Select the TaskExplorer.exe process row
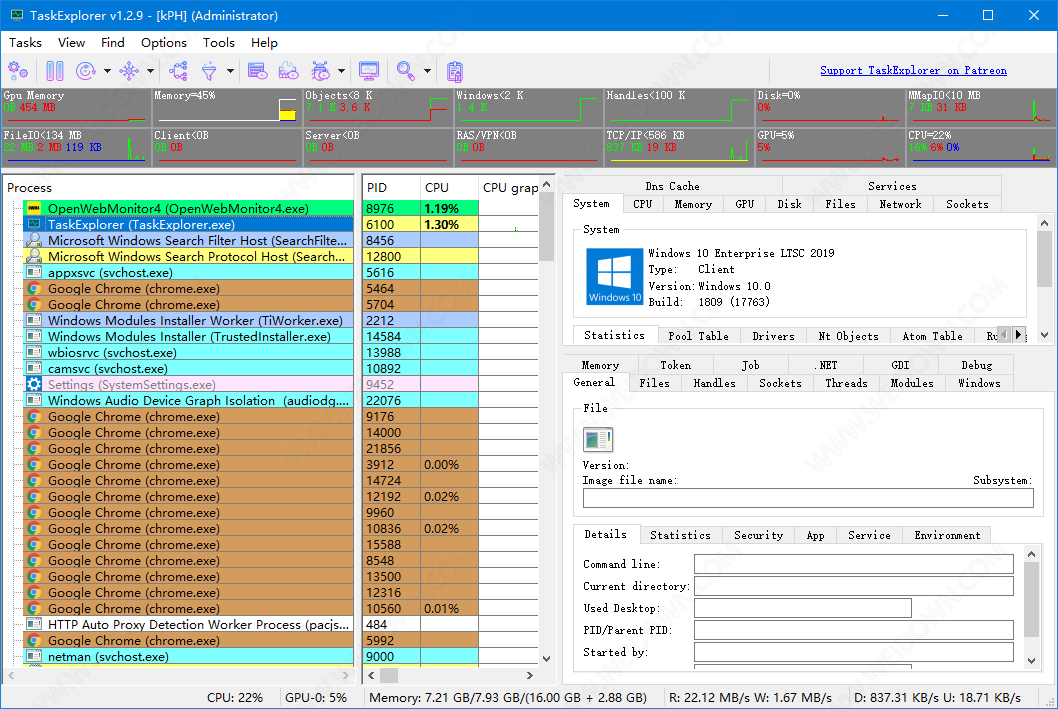The width and height of the screenshot is (1058, 709). (189, 225)
